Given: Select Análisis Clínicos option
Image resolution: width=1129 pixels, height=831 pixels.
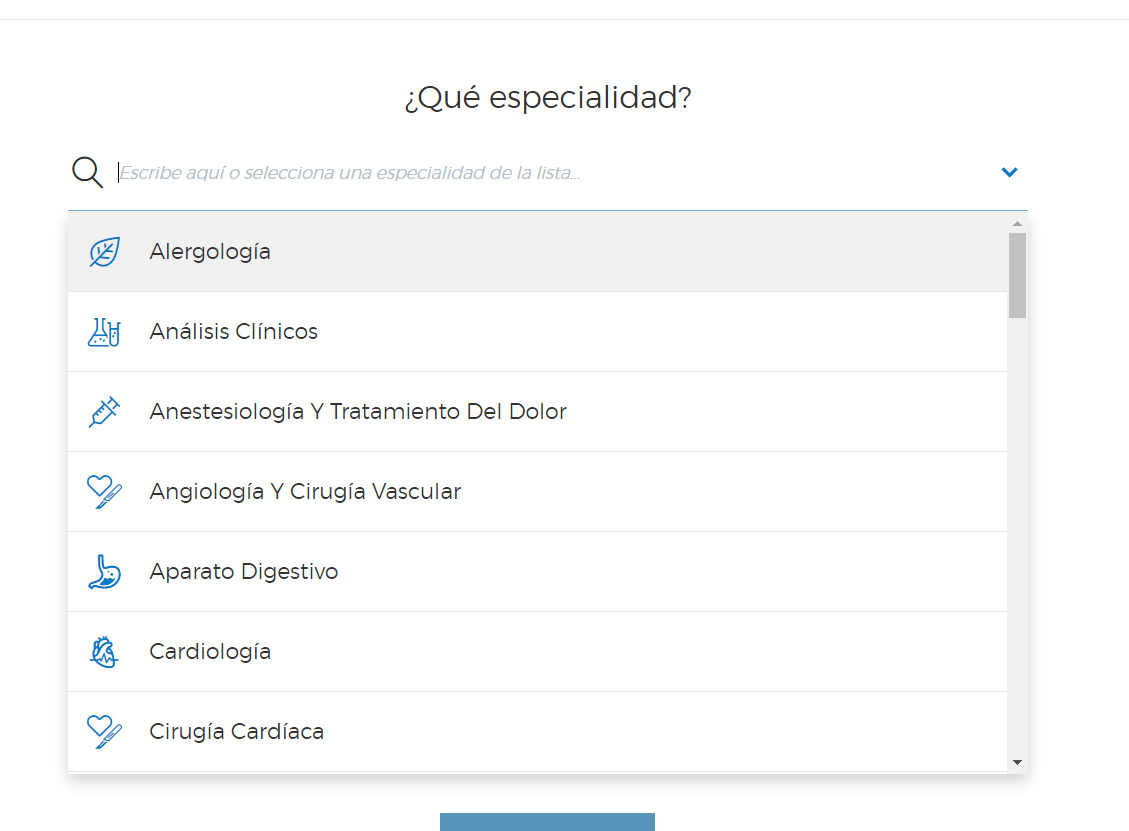Looking at the screenshot, I should (x=234, y=332).
